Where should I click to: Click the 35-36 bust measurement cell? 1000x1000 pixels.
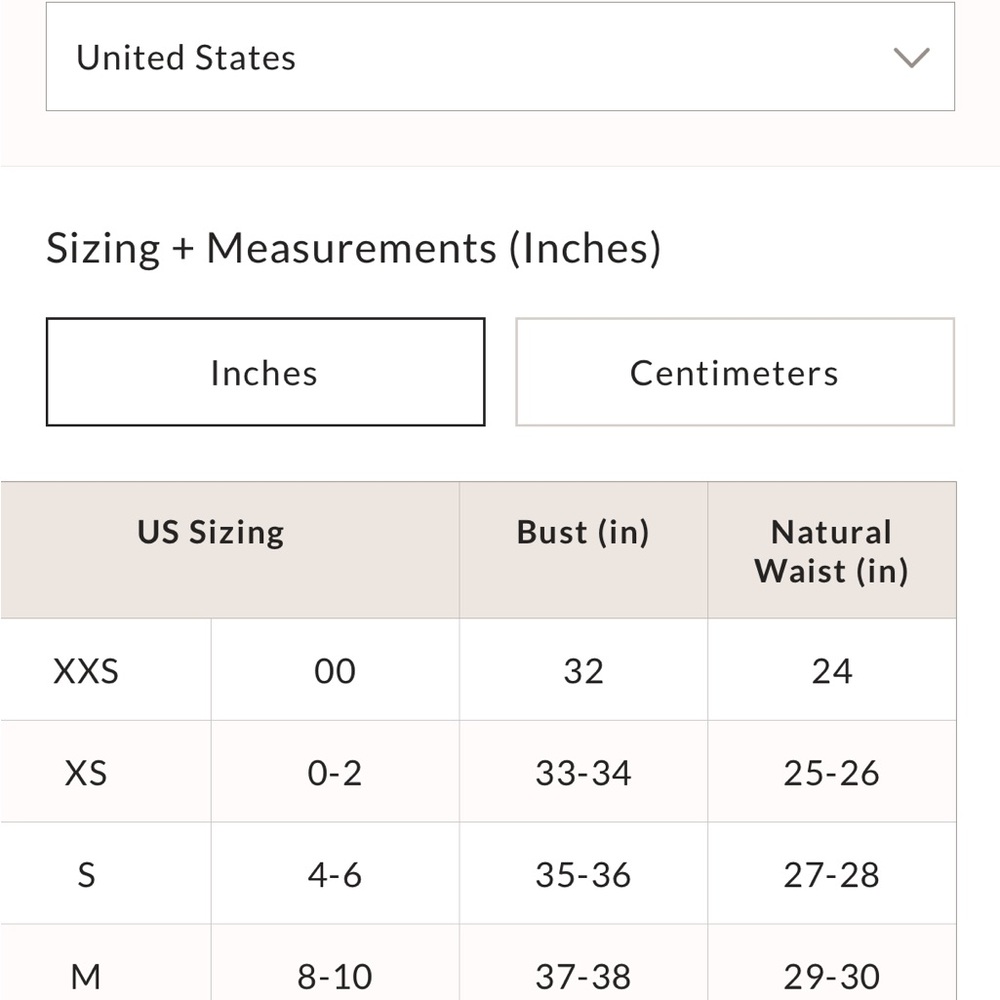click(584, 874)
